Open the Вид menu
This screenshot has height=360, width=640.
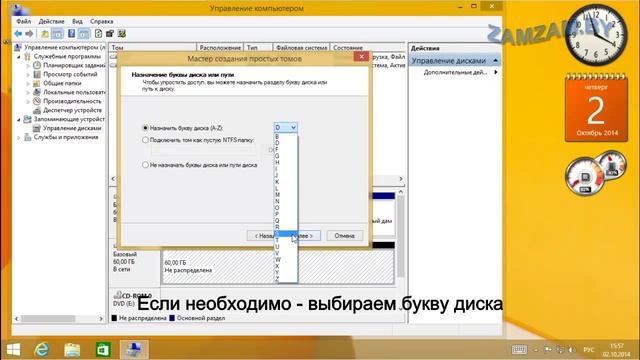coord(77,21)
